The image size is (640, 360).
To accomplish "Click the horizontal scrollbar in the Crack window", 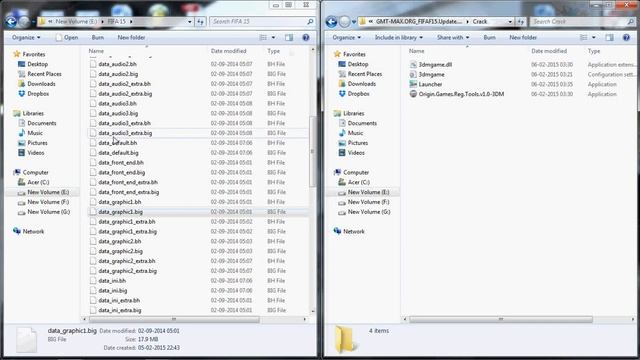I will pos(501,319).
